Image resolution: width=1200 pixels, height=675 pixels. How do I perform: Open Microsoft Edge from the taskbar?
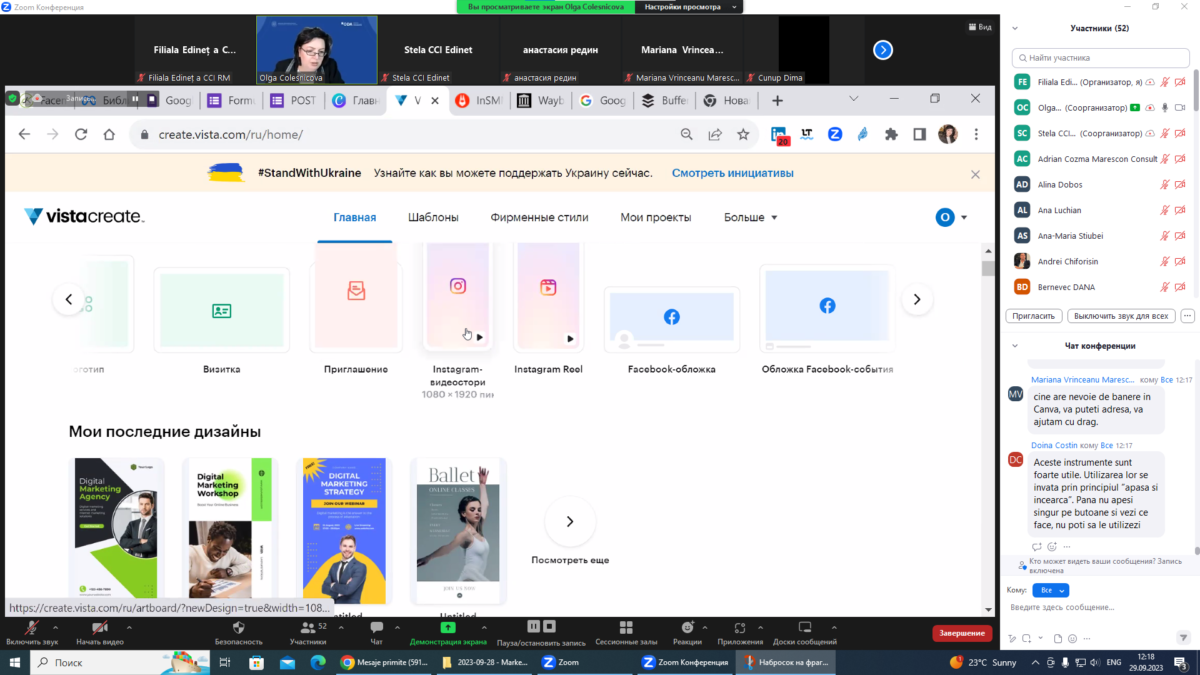pyautogui.click(x=318, y=662)
